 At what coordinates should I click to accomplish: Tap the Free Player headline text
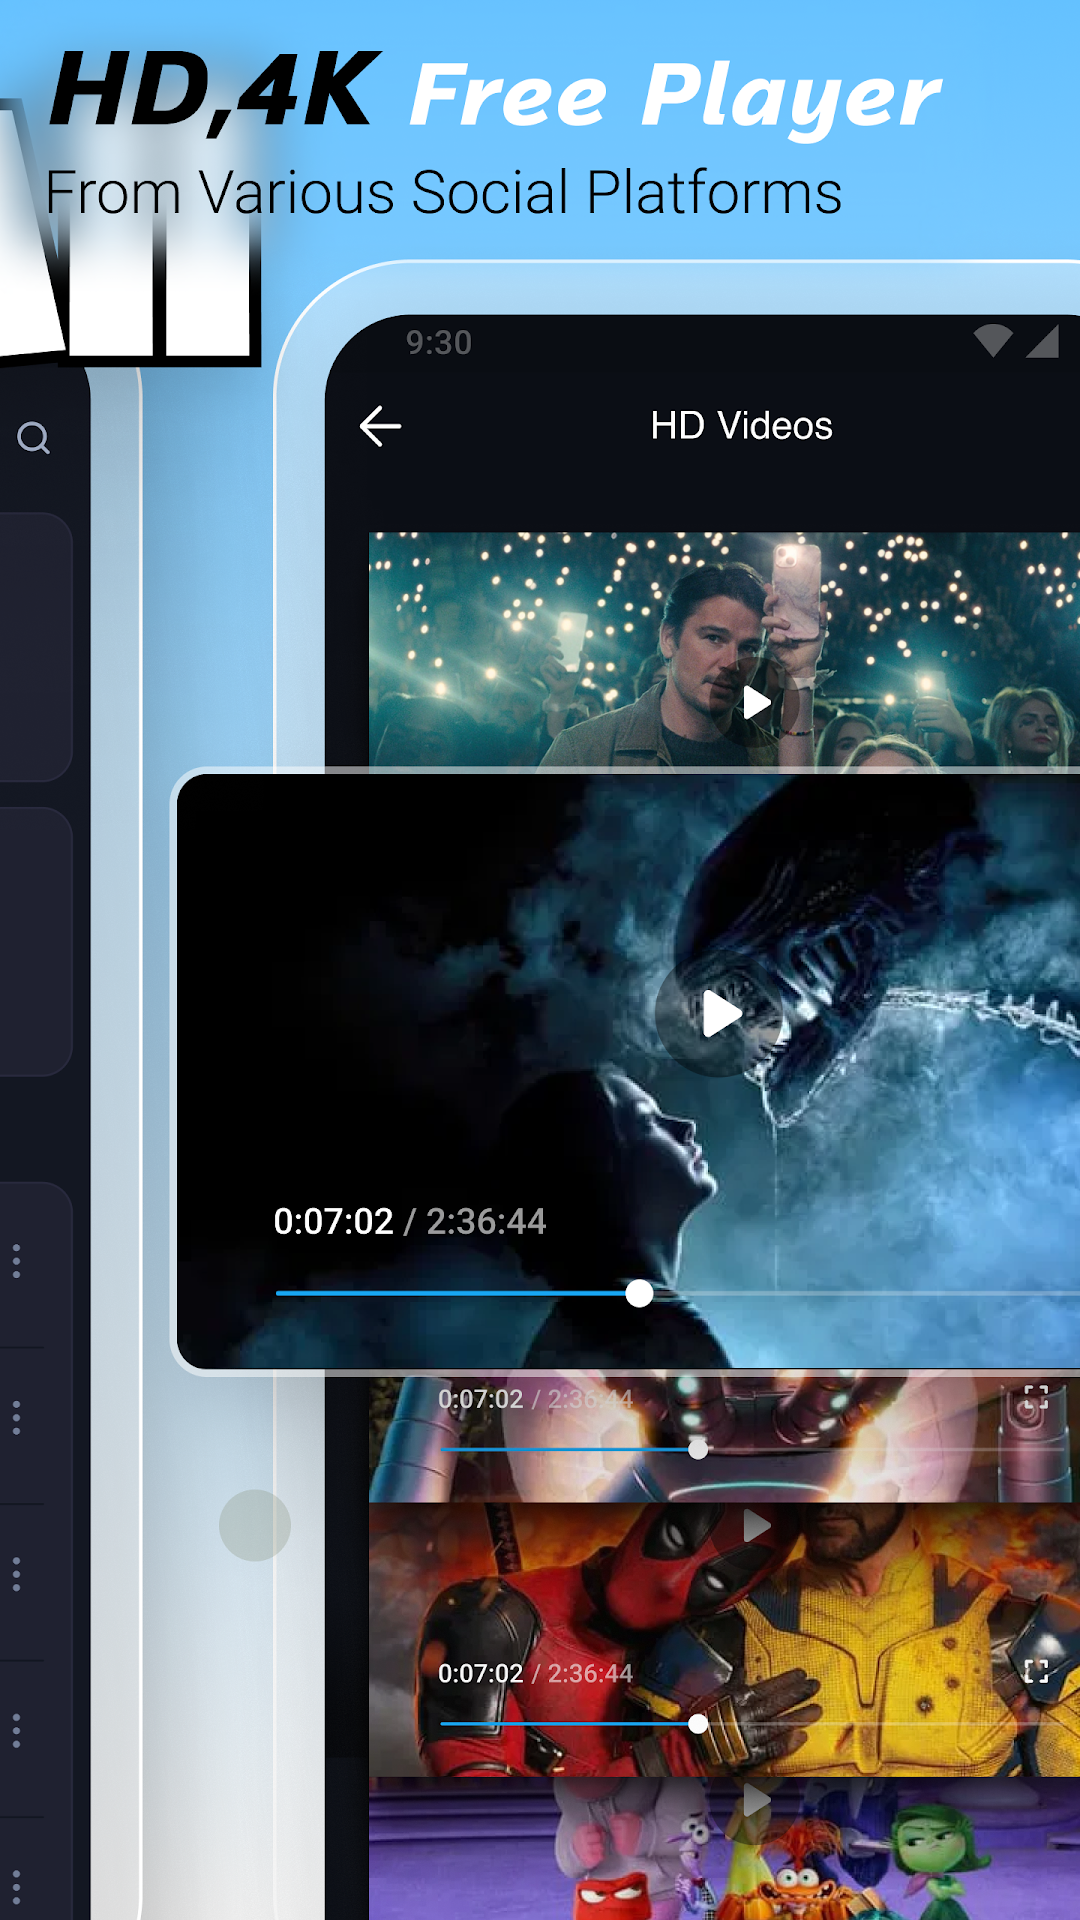tap(676, 96)
